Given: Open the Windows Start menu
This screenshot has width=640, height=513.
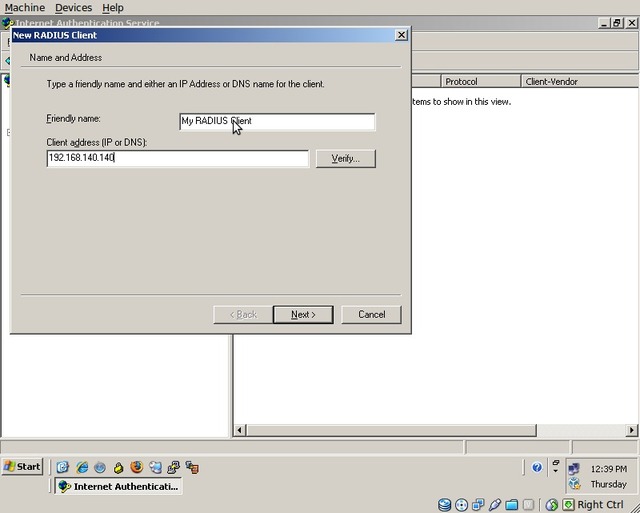Looking at the screenshot, I should click(23, 467).
